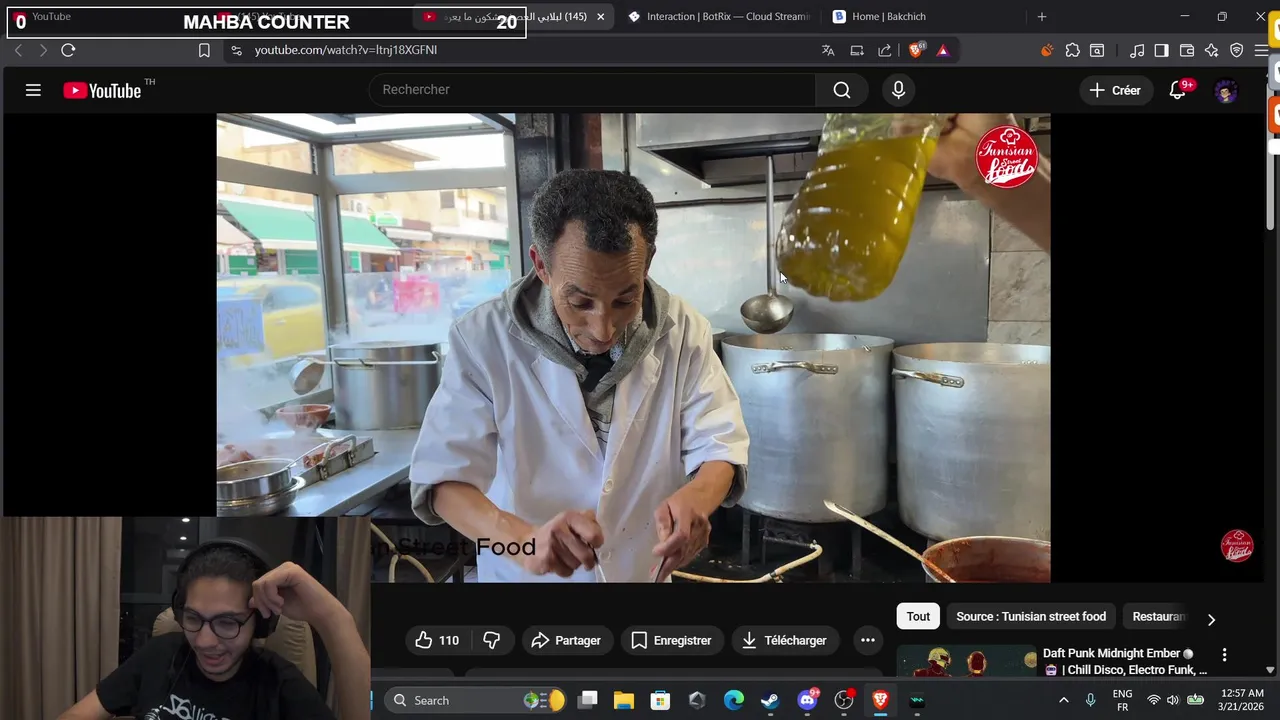Switch to the Interaction | BotRix tab
Image resolution: width=1280 pixels, height=720 pixels.
[717, 17]
